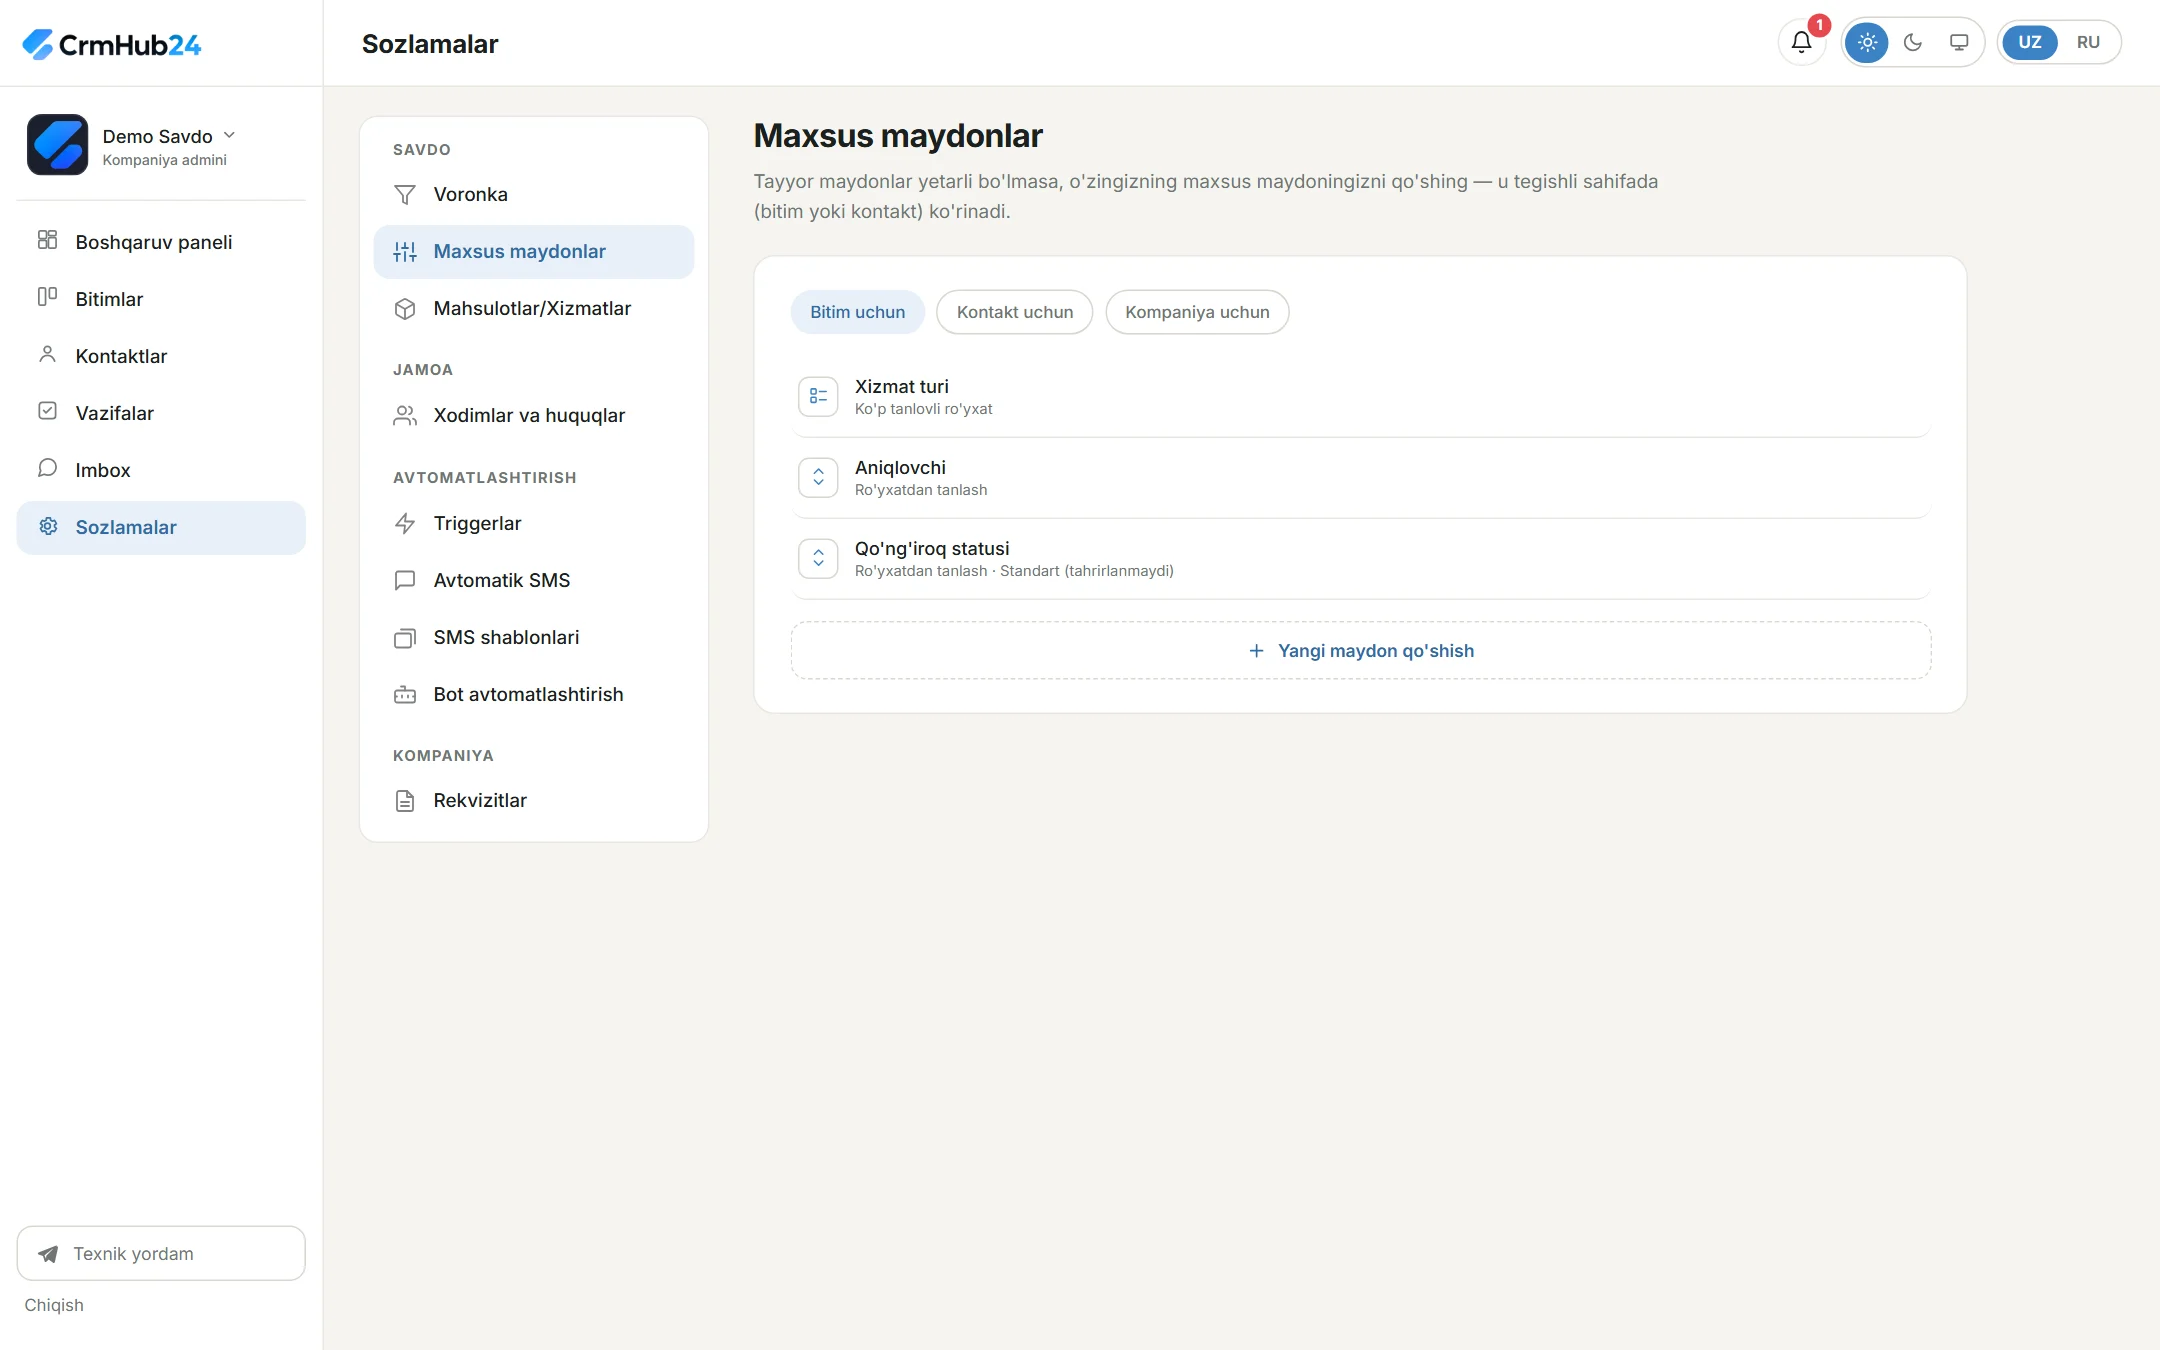Open Vazifalar checkbox icon
This screenshot has width=2160, height=1350.
(47, 411)
